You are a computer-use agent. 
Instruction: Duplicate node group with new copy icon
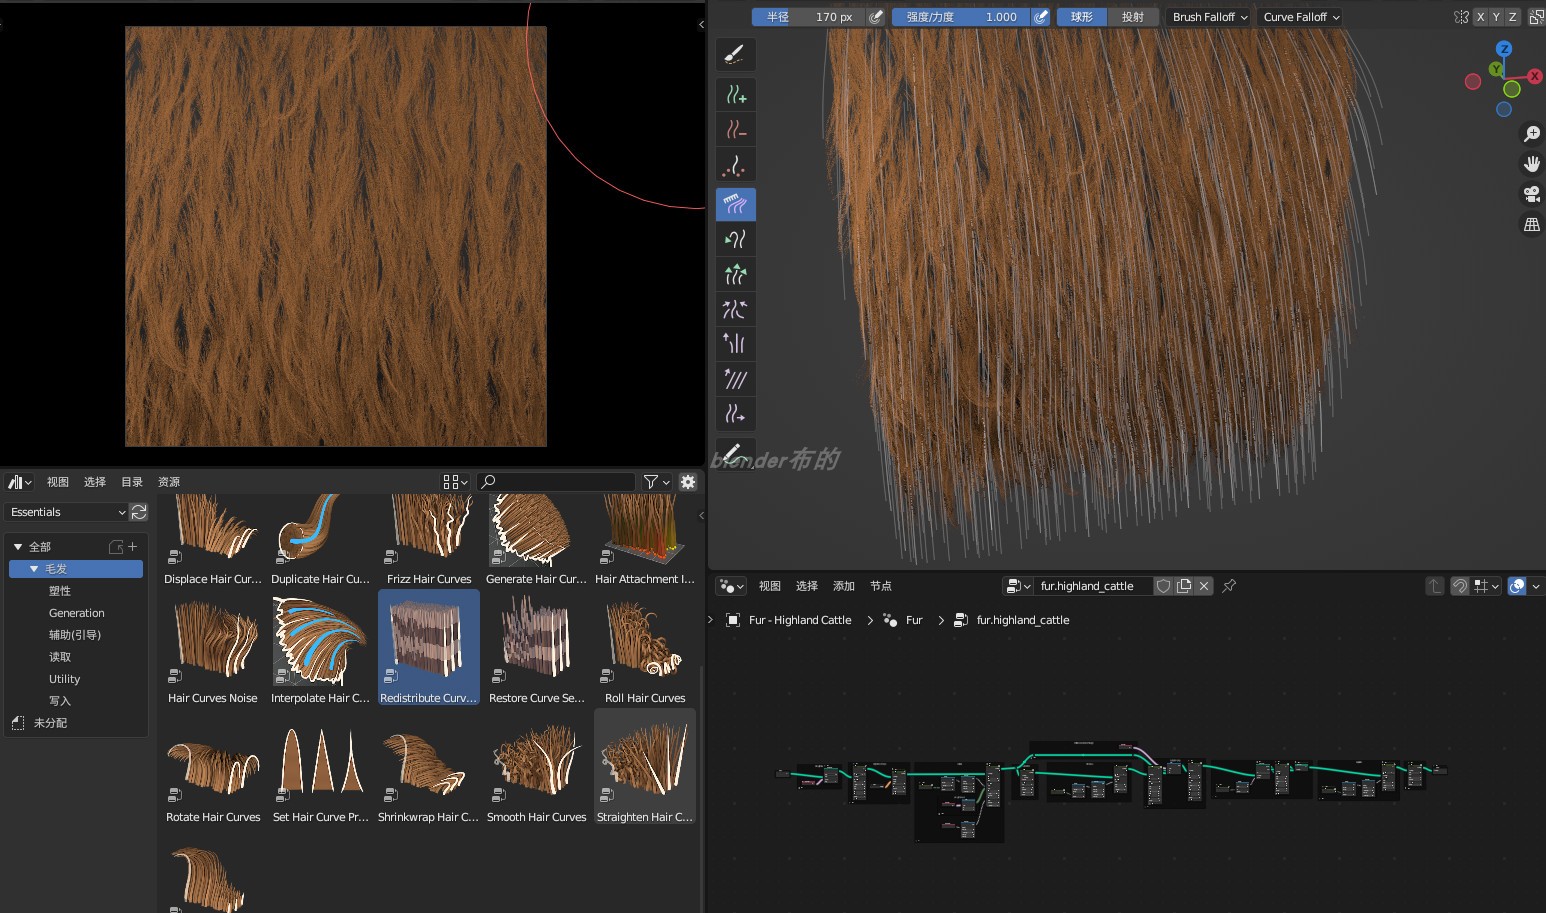[x=1184, y=586]
